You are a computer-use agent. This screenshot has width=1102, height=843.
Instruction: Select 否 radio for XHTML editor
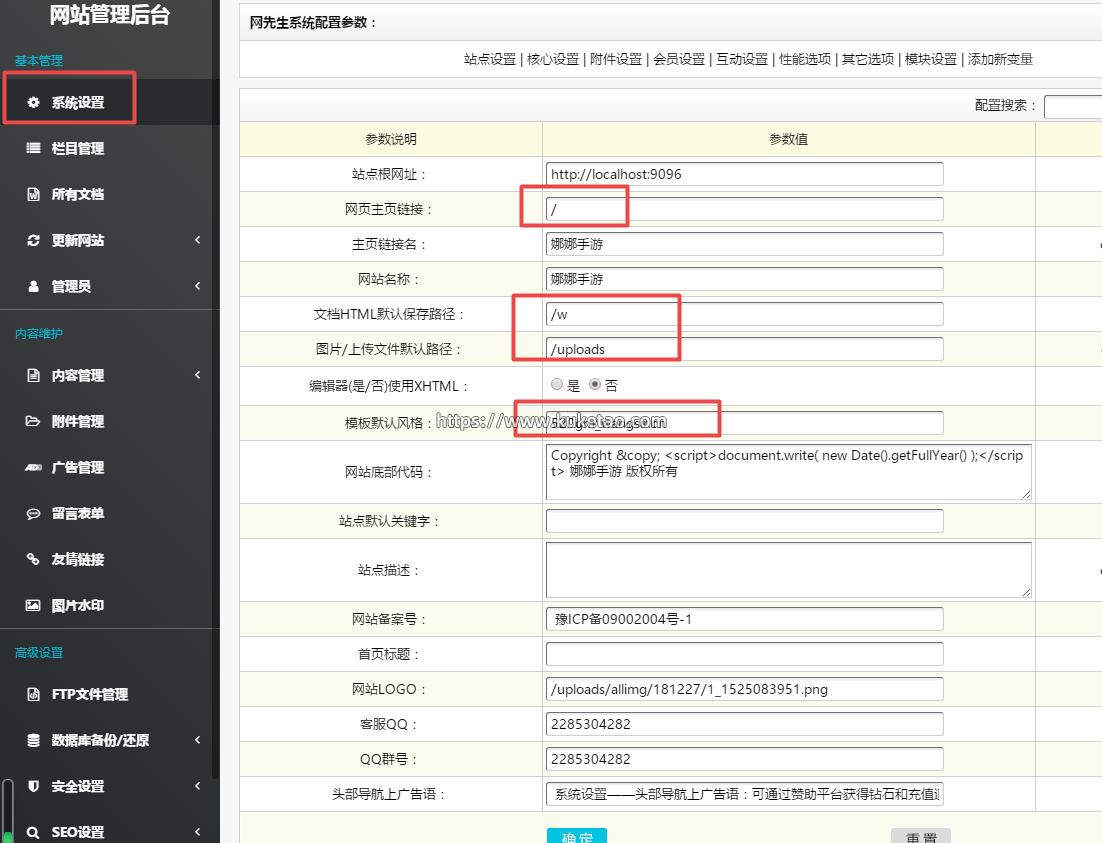point(595,385)
